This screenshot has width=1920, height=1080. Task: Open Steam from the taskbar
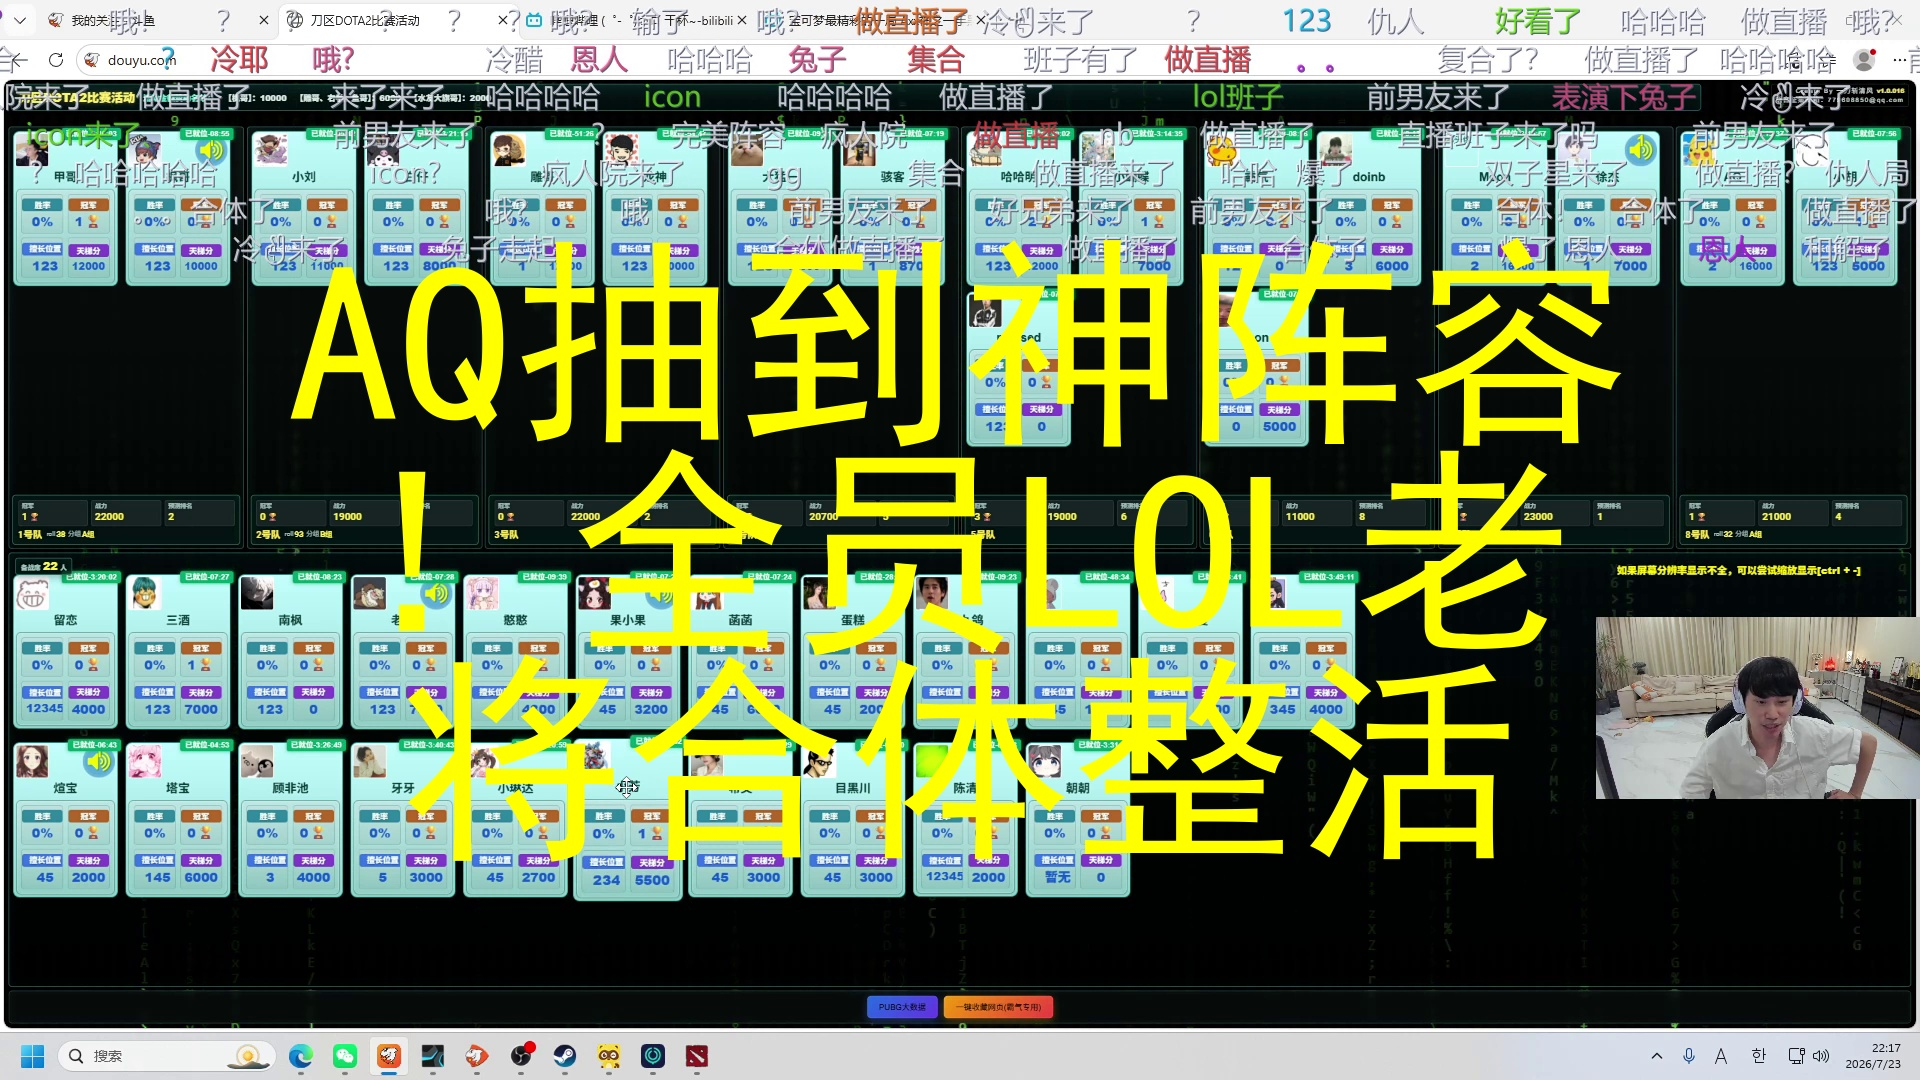coord(565,1056)
